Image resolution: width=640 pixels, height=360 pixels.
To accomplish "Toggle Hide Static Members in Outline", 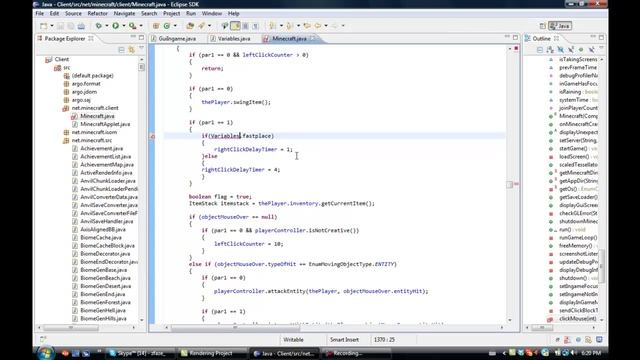I will (x=571, y=50).
